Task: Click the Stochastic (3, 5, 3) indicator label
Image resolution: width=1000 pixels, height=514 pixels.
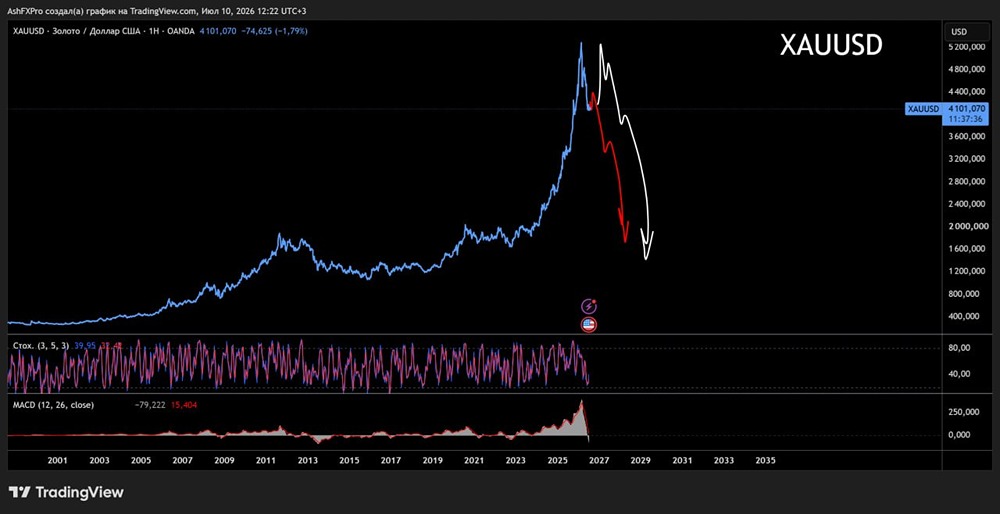Action: point(42,345)
